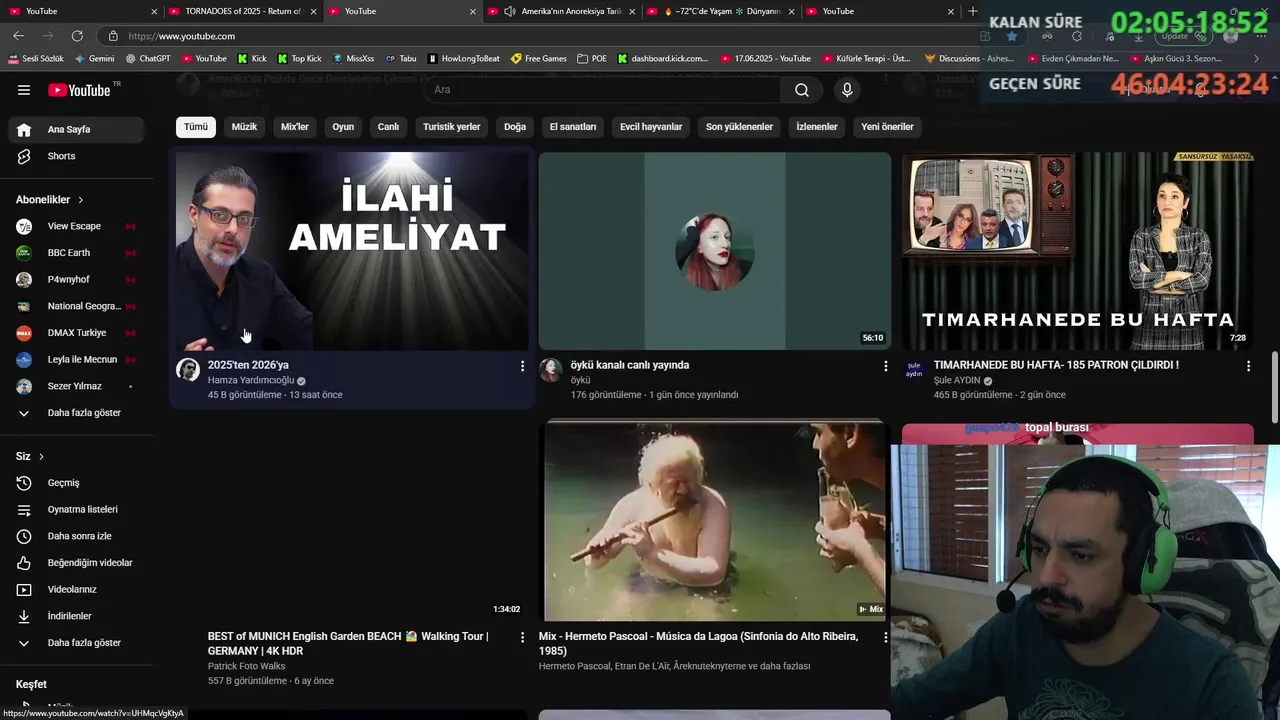Open more options for öykü kanalı video
This screenshot has height=720, width=1280.
(885, 366)
